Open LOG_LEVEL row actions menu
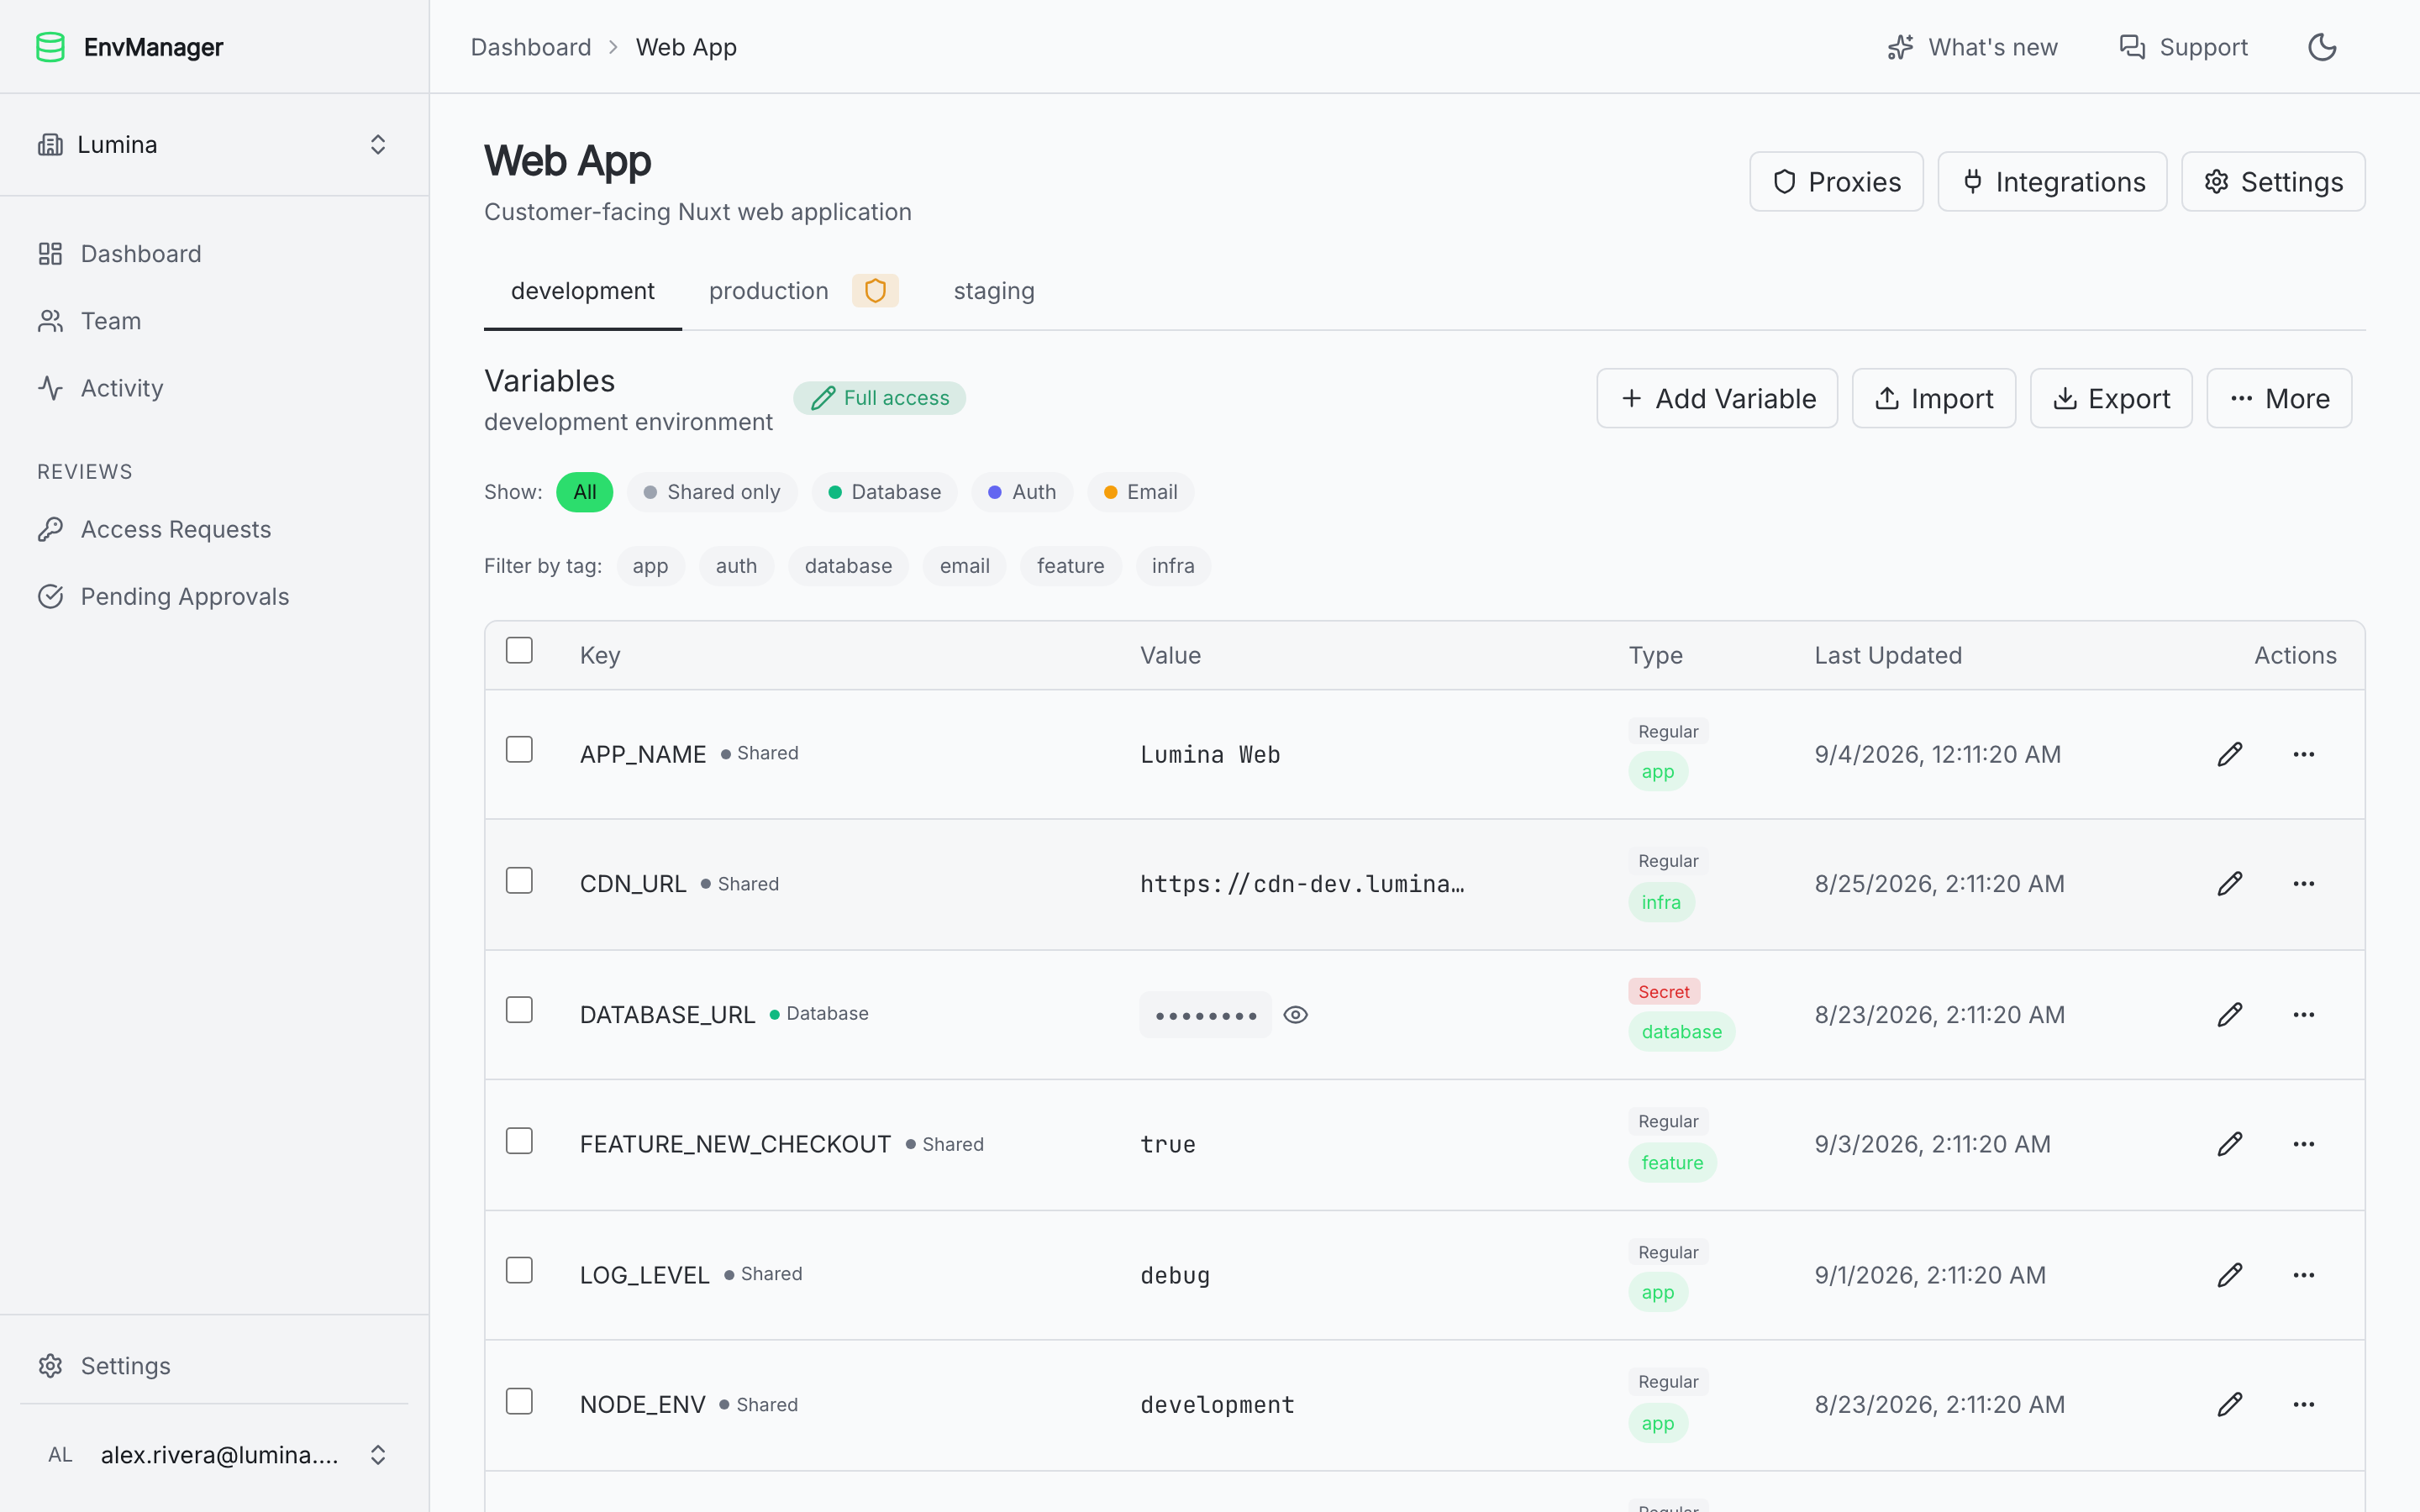The image size is (2420, 1512). pyautogui.click(x=2304, y=1275)
